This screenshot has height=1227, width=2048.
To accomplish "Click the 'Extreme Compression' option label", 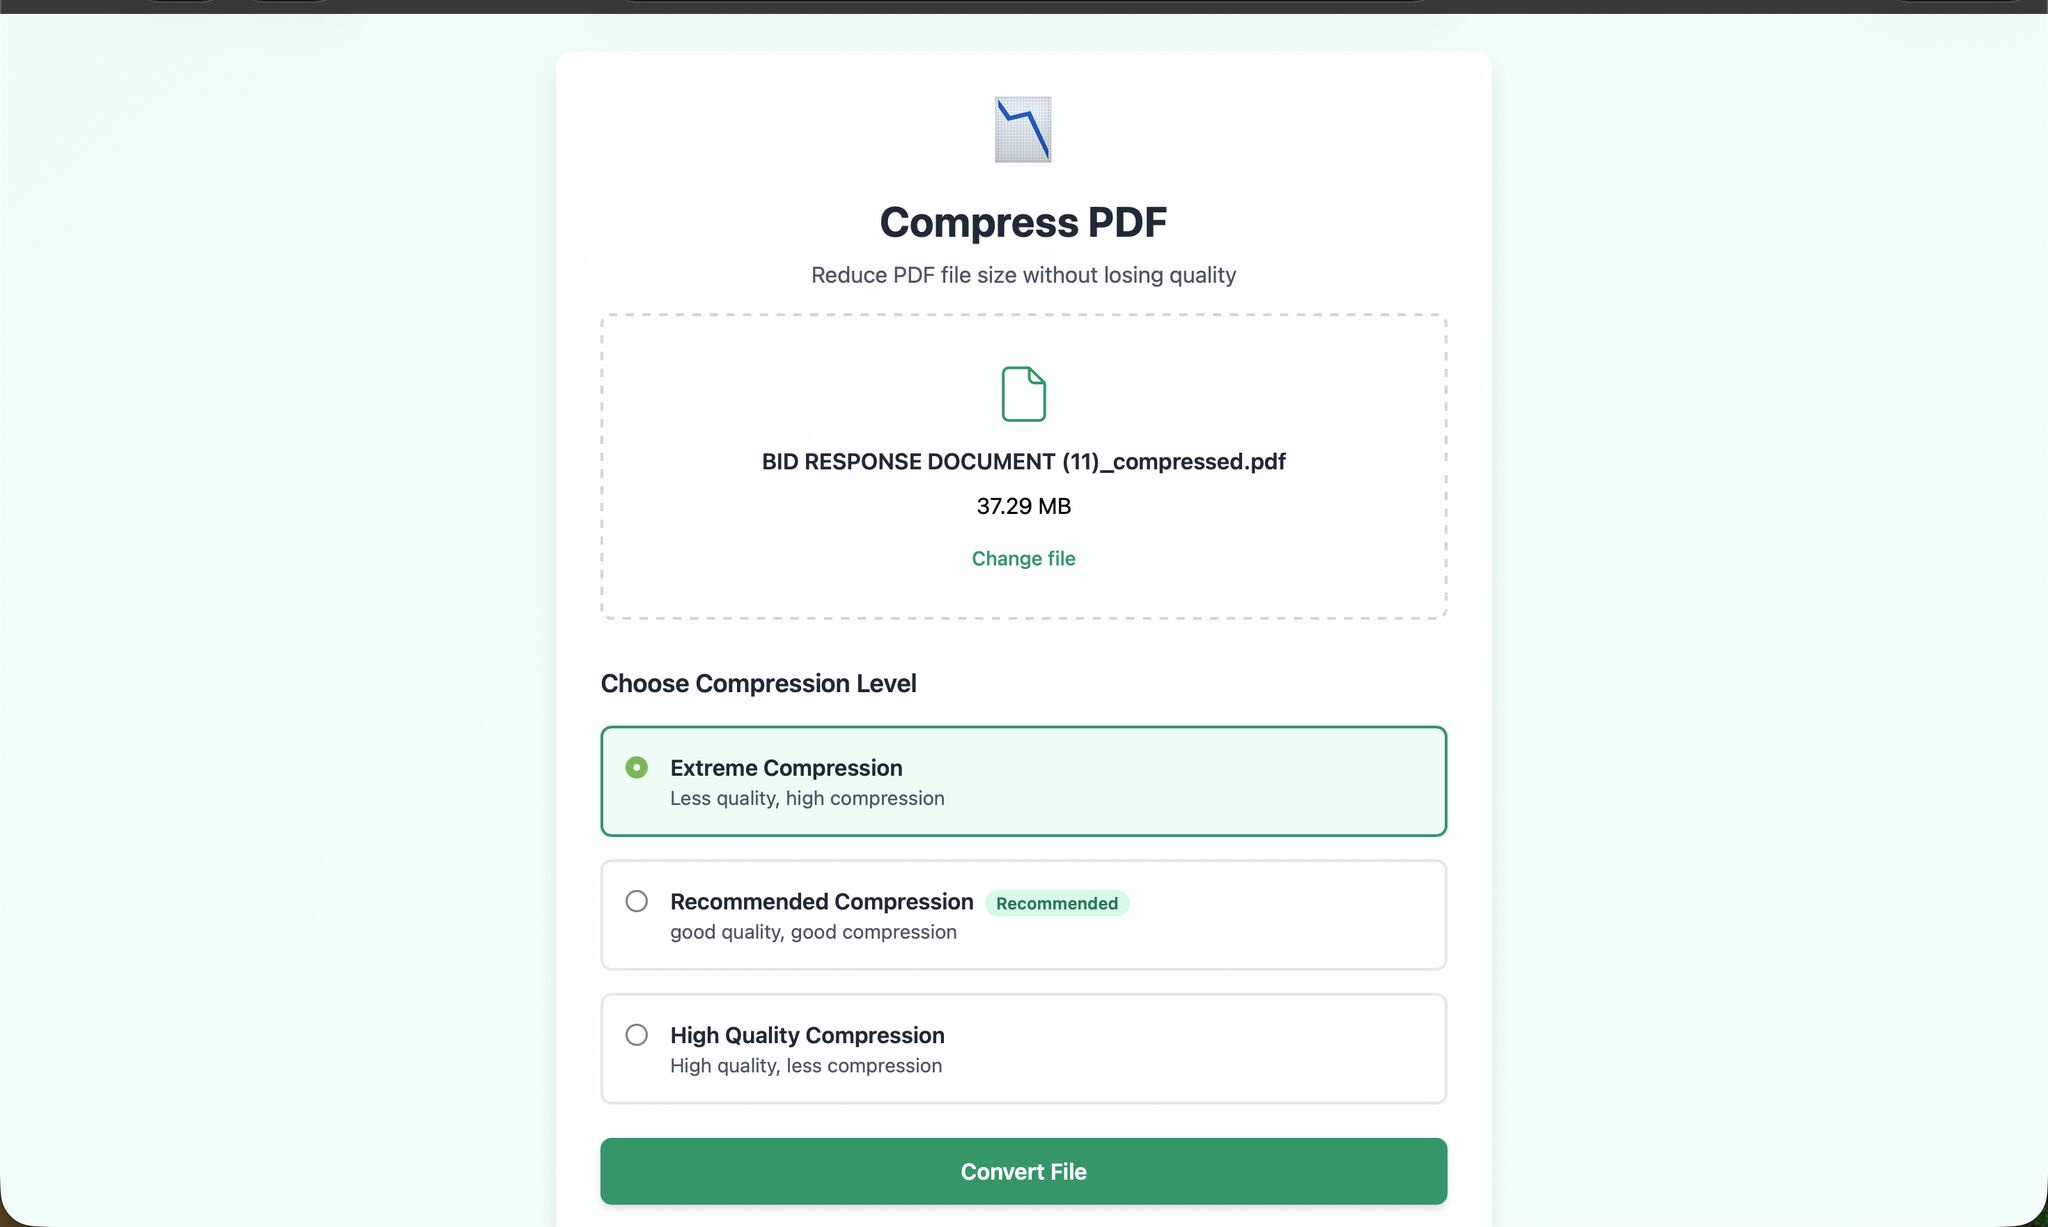I will pos(786,767).
